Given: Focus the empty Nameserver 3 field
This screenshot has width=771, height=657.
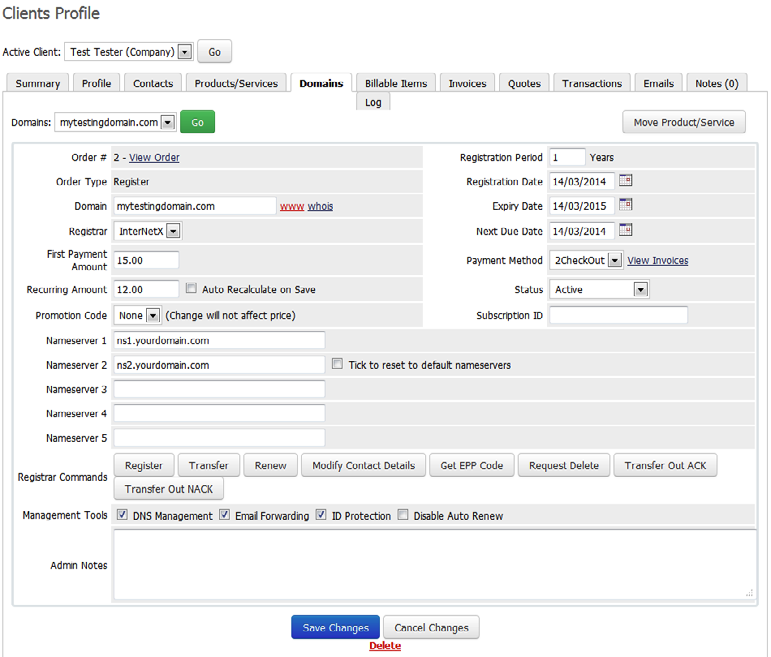Looking at the screenshot, I should (x=219, y=389).
